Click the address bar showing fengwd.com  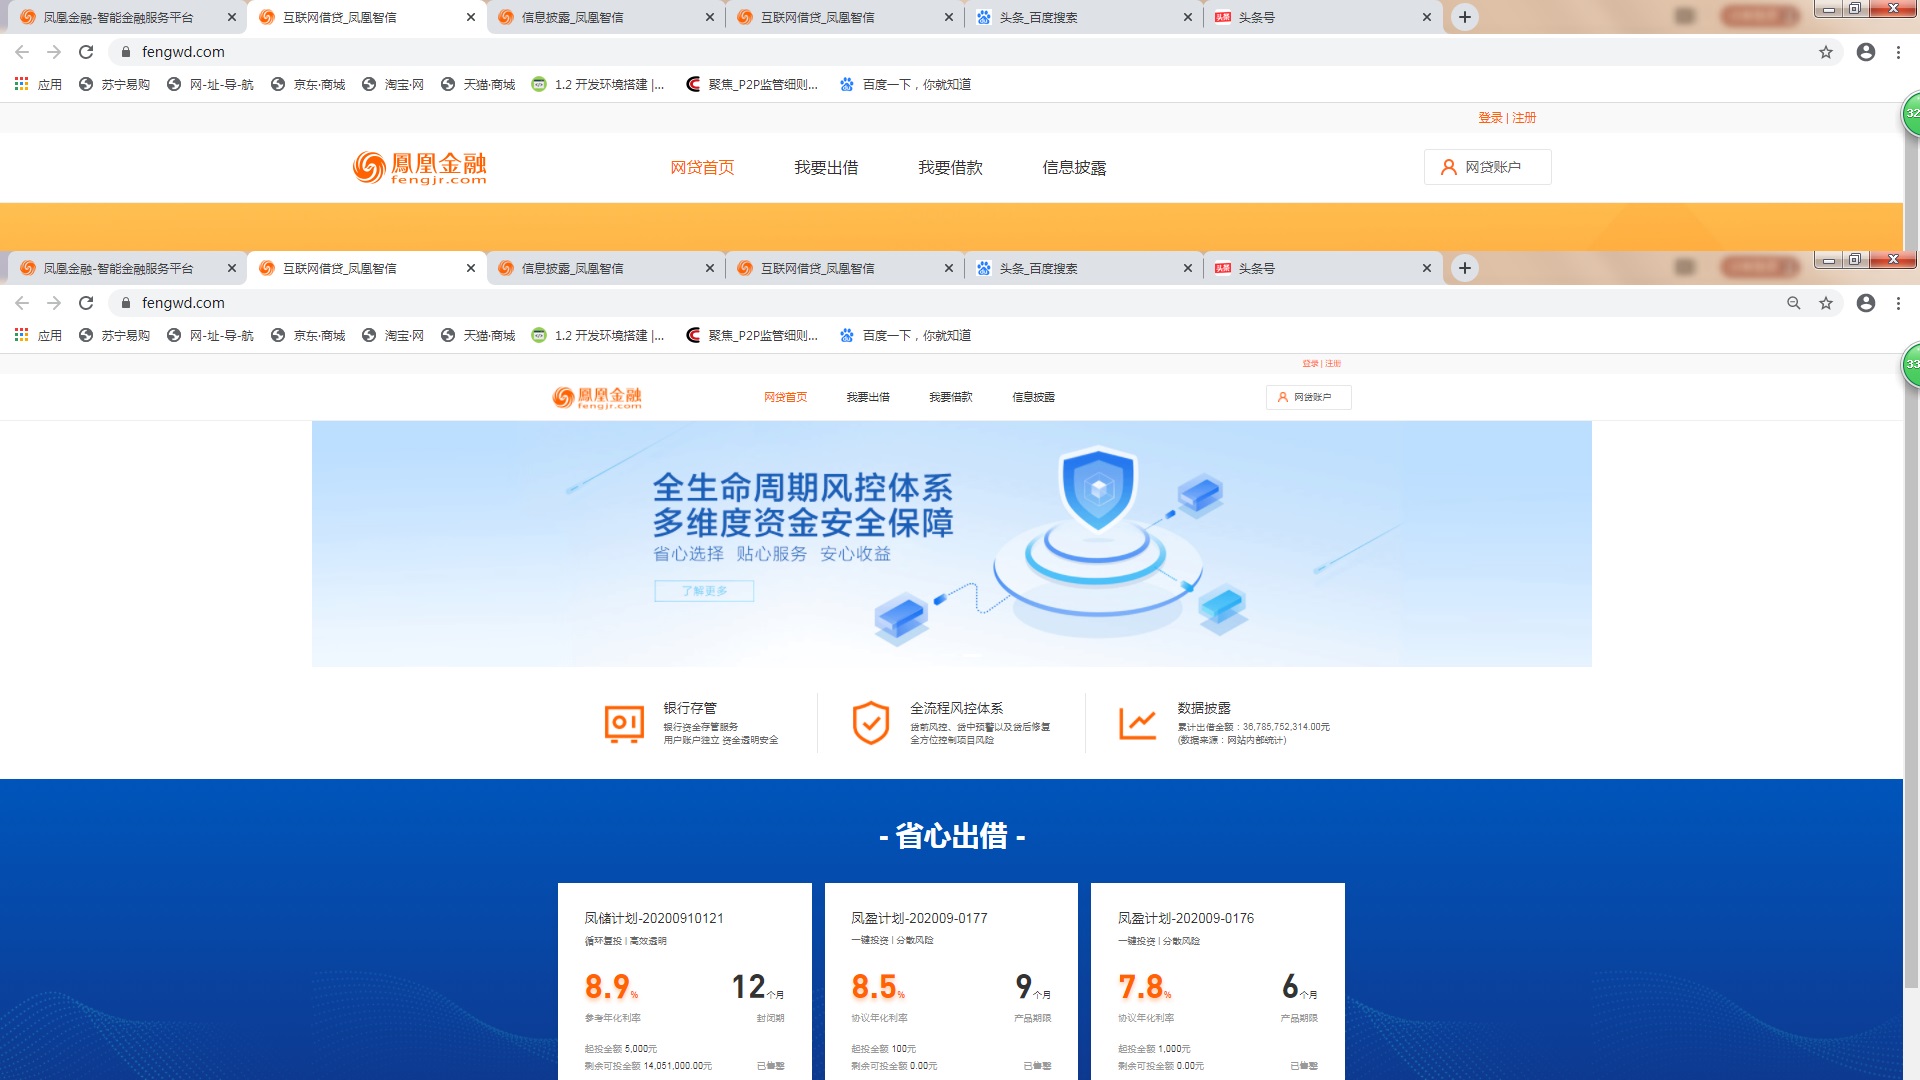[x=183, y=302]
